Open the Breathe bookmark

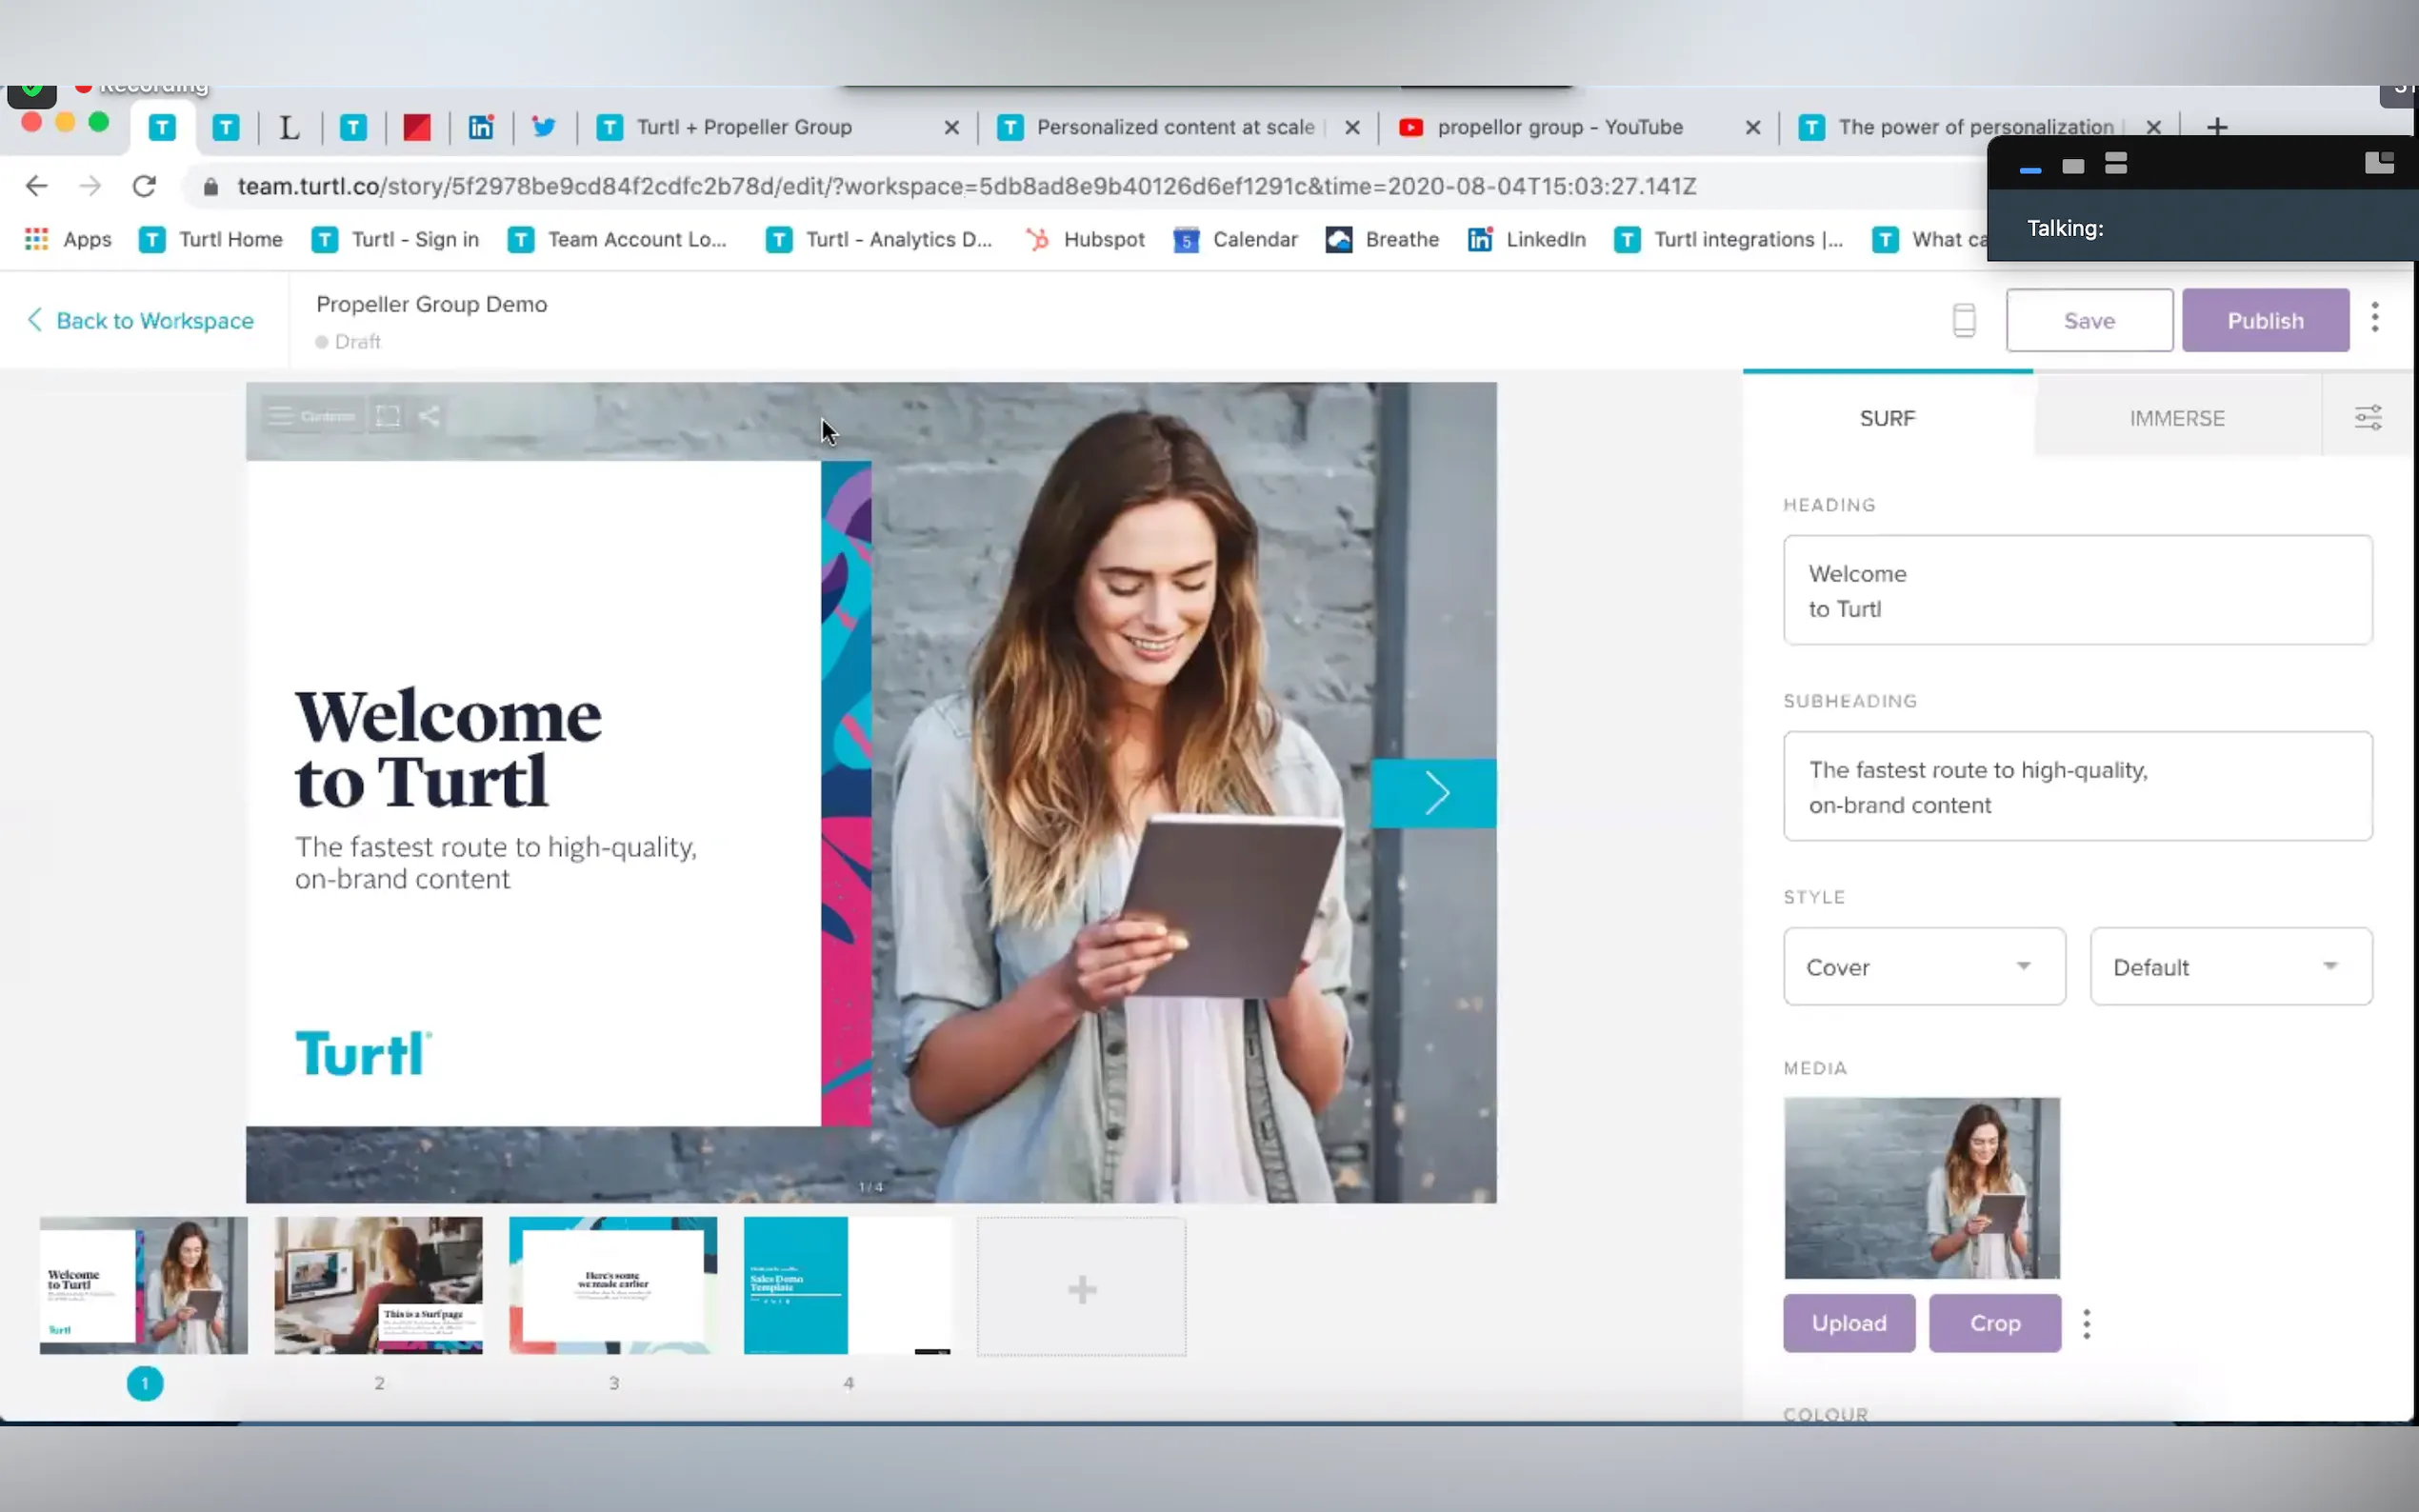(x=1382, y=240)
